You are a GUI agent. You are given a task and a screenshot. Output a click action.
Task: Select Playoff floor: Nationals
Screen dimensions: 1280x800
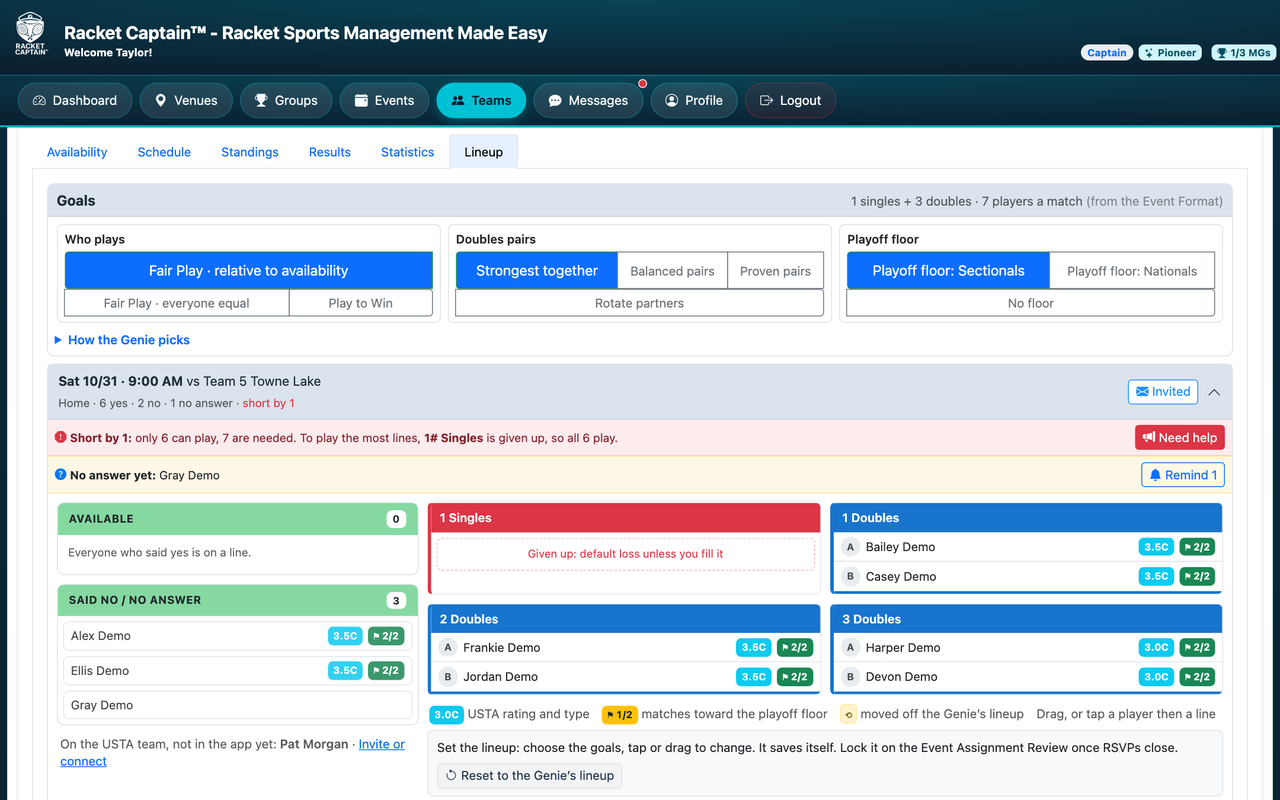point(1132,270)
